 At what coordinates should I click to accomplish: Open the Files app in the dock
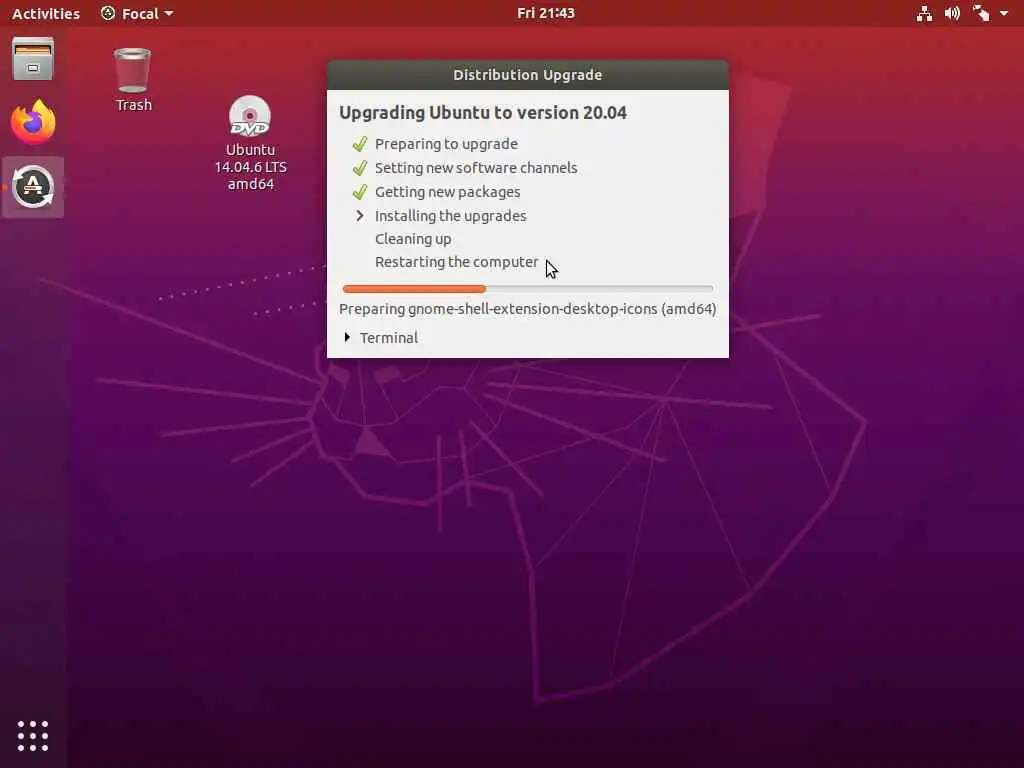click(33, 59)
